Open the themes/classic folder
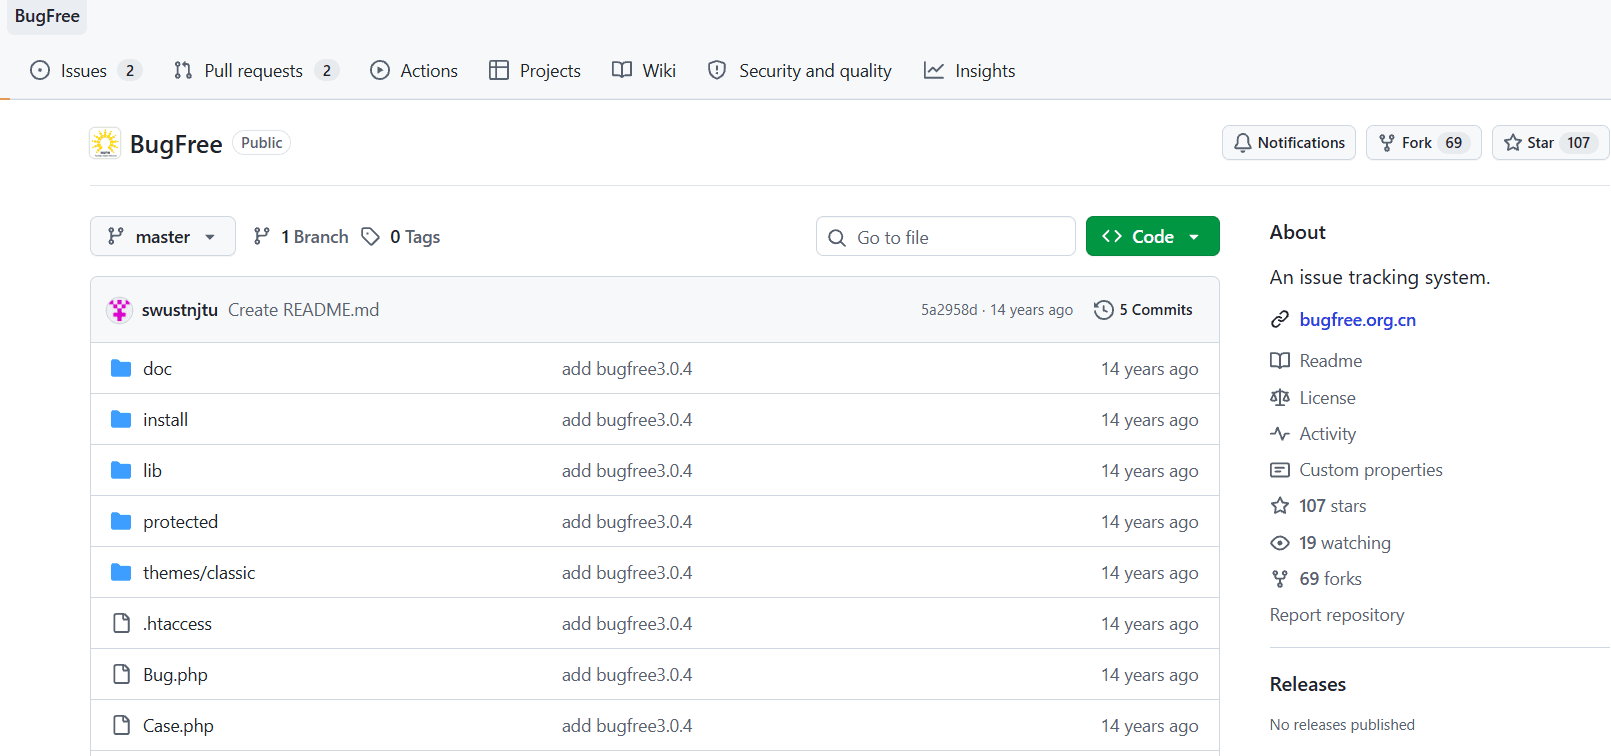 click(x=199, y=573)
